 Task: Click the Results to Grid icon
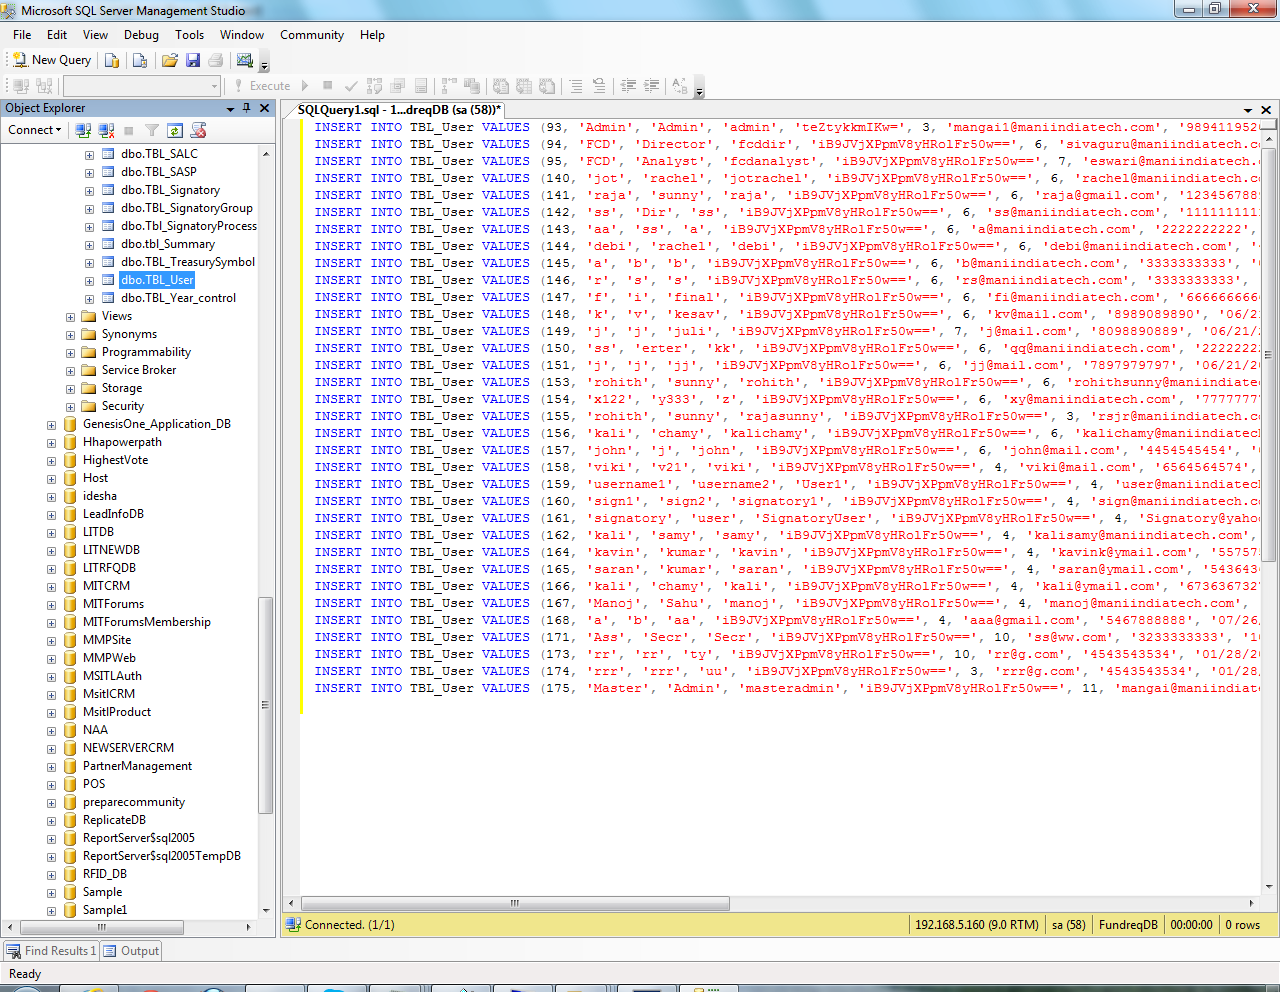[x=524, y=86]
